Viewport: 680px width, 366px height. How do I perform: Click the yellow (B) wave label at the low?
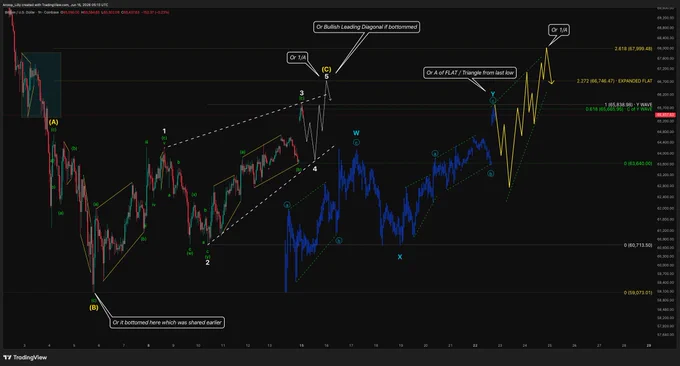(94, 307)
